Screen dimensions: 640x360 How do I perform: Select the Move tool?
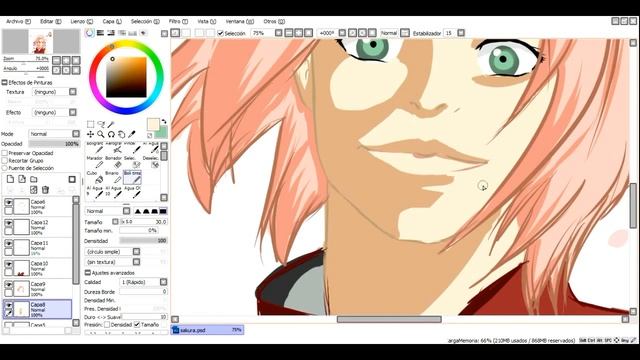point(90,134)
